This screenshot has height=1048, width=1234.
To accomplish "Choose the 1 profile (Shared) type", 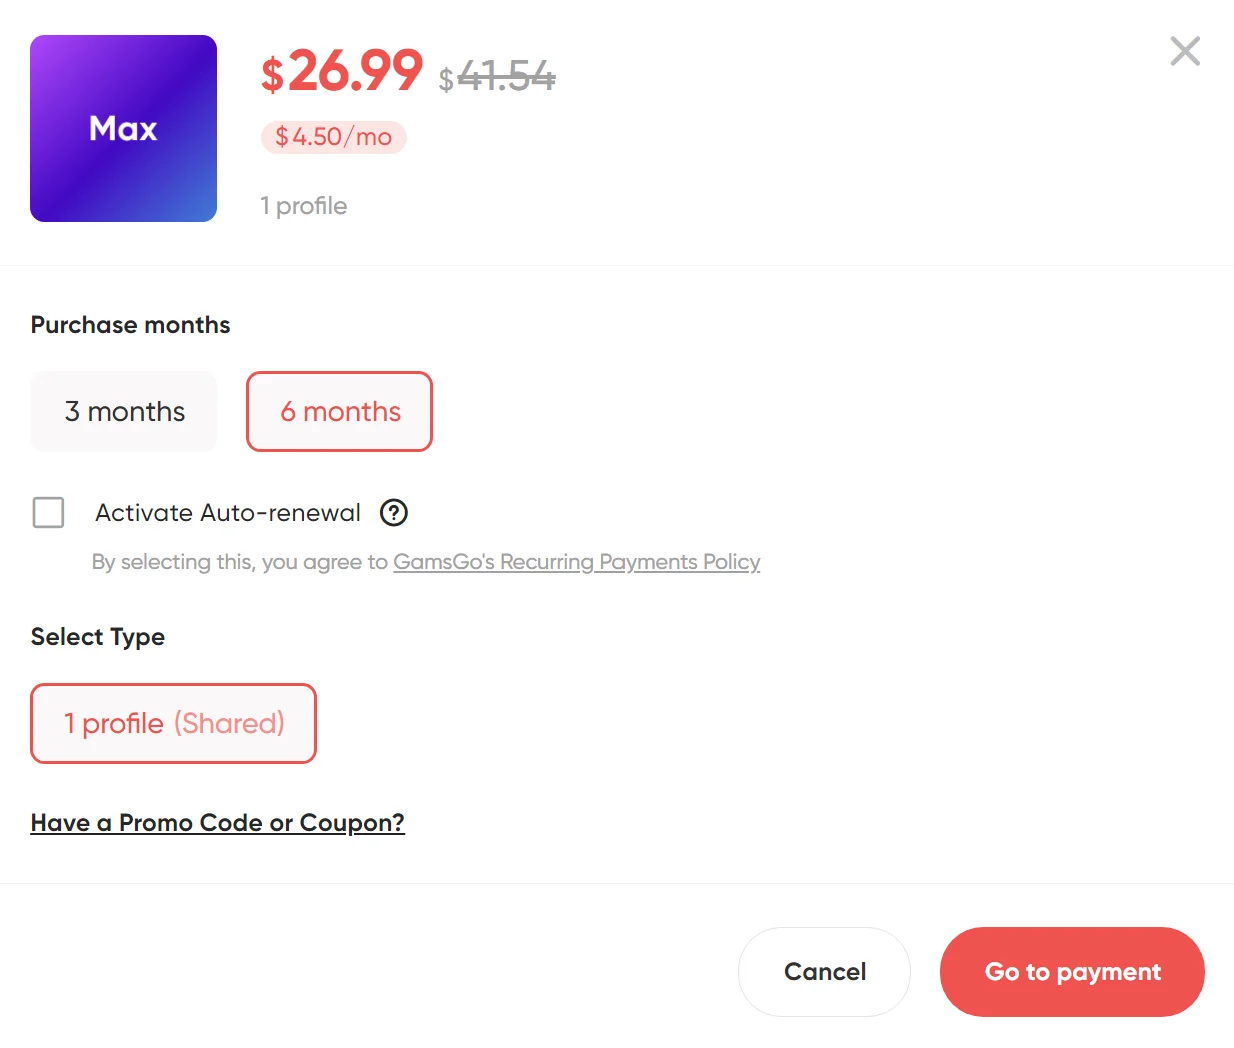I will [x=173, y=723].
